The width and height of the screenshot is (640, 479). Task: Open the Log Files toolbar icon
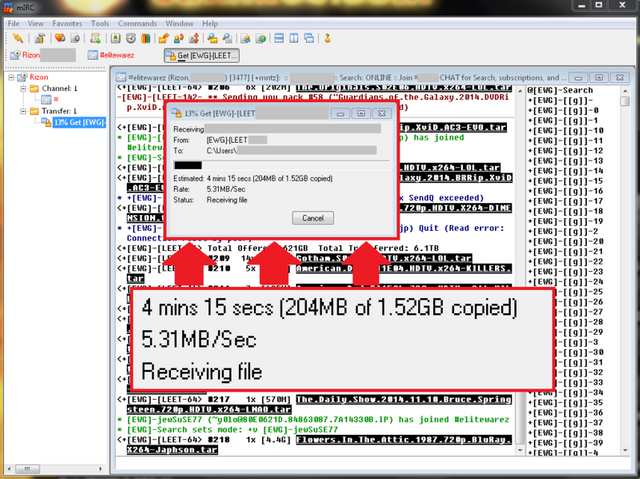tap(227, 38)
